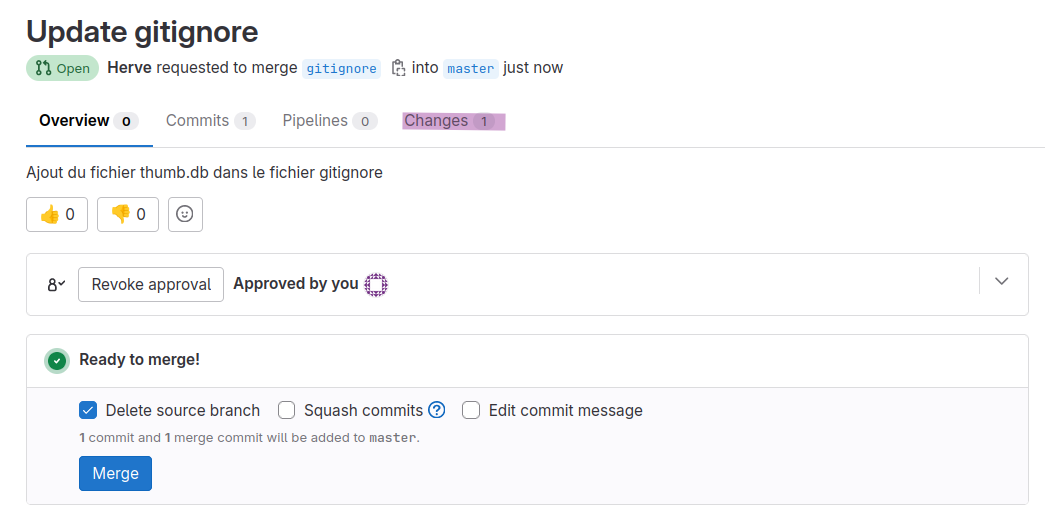Expand the approval details chevron

pos(1002,281)
